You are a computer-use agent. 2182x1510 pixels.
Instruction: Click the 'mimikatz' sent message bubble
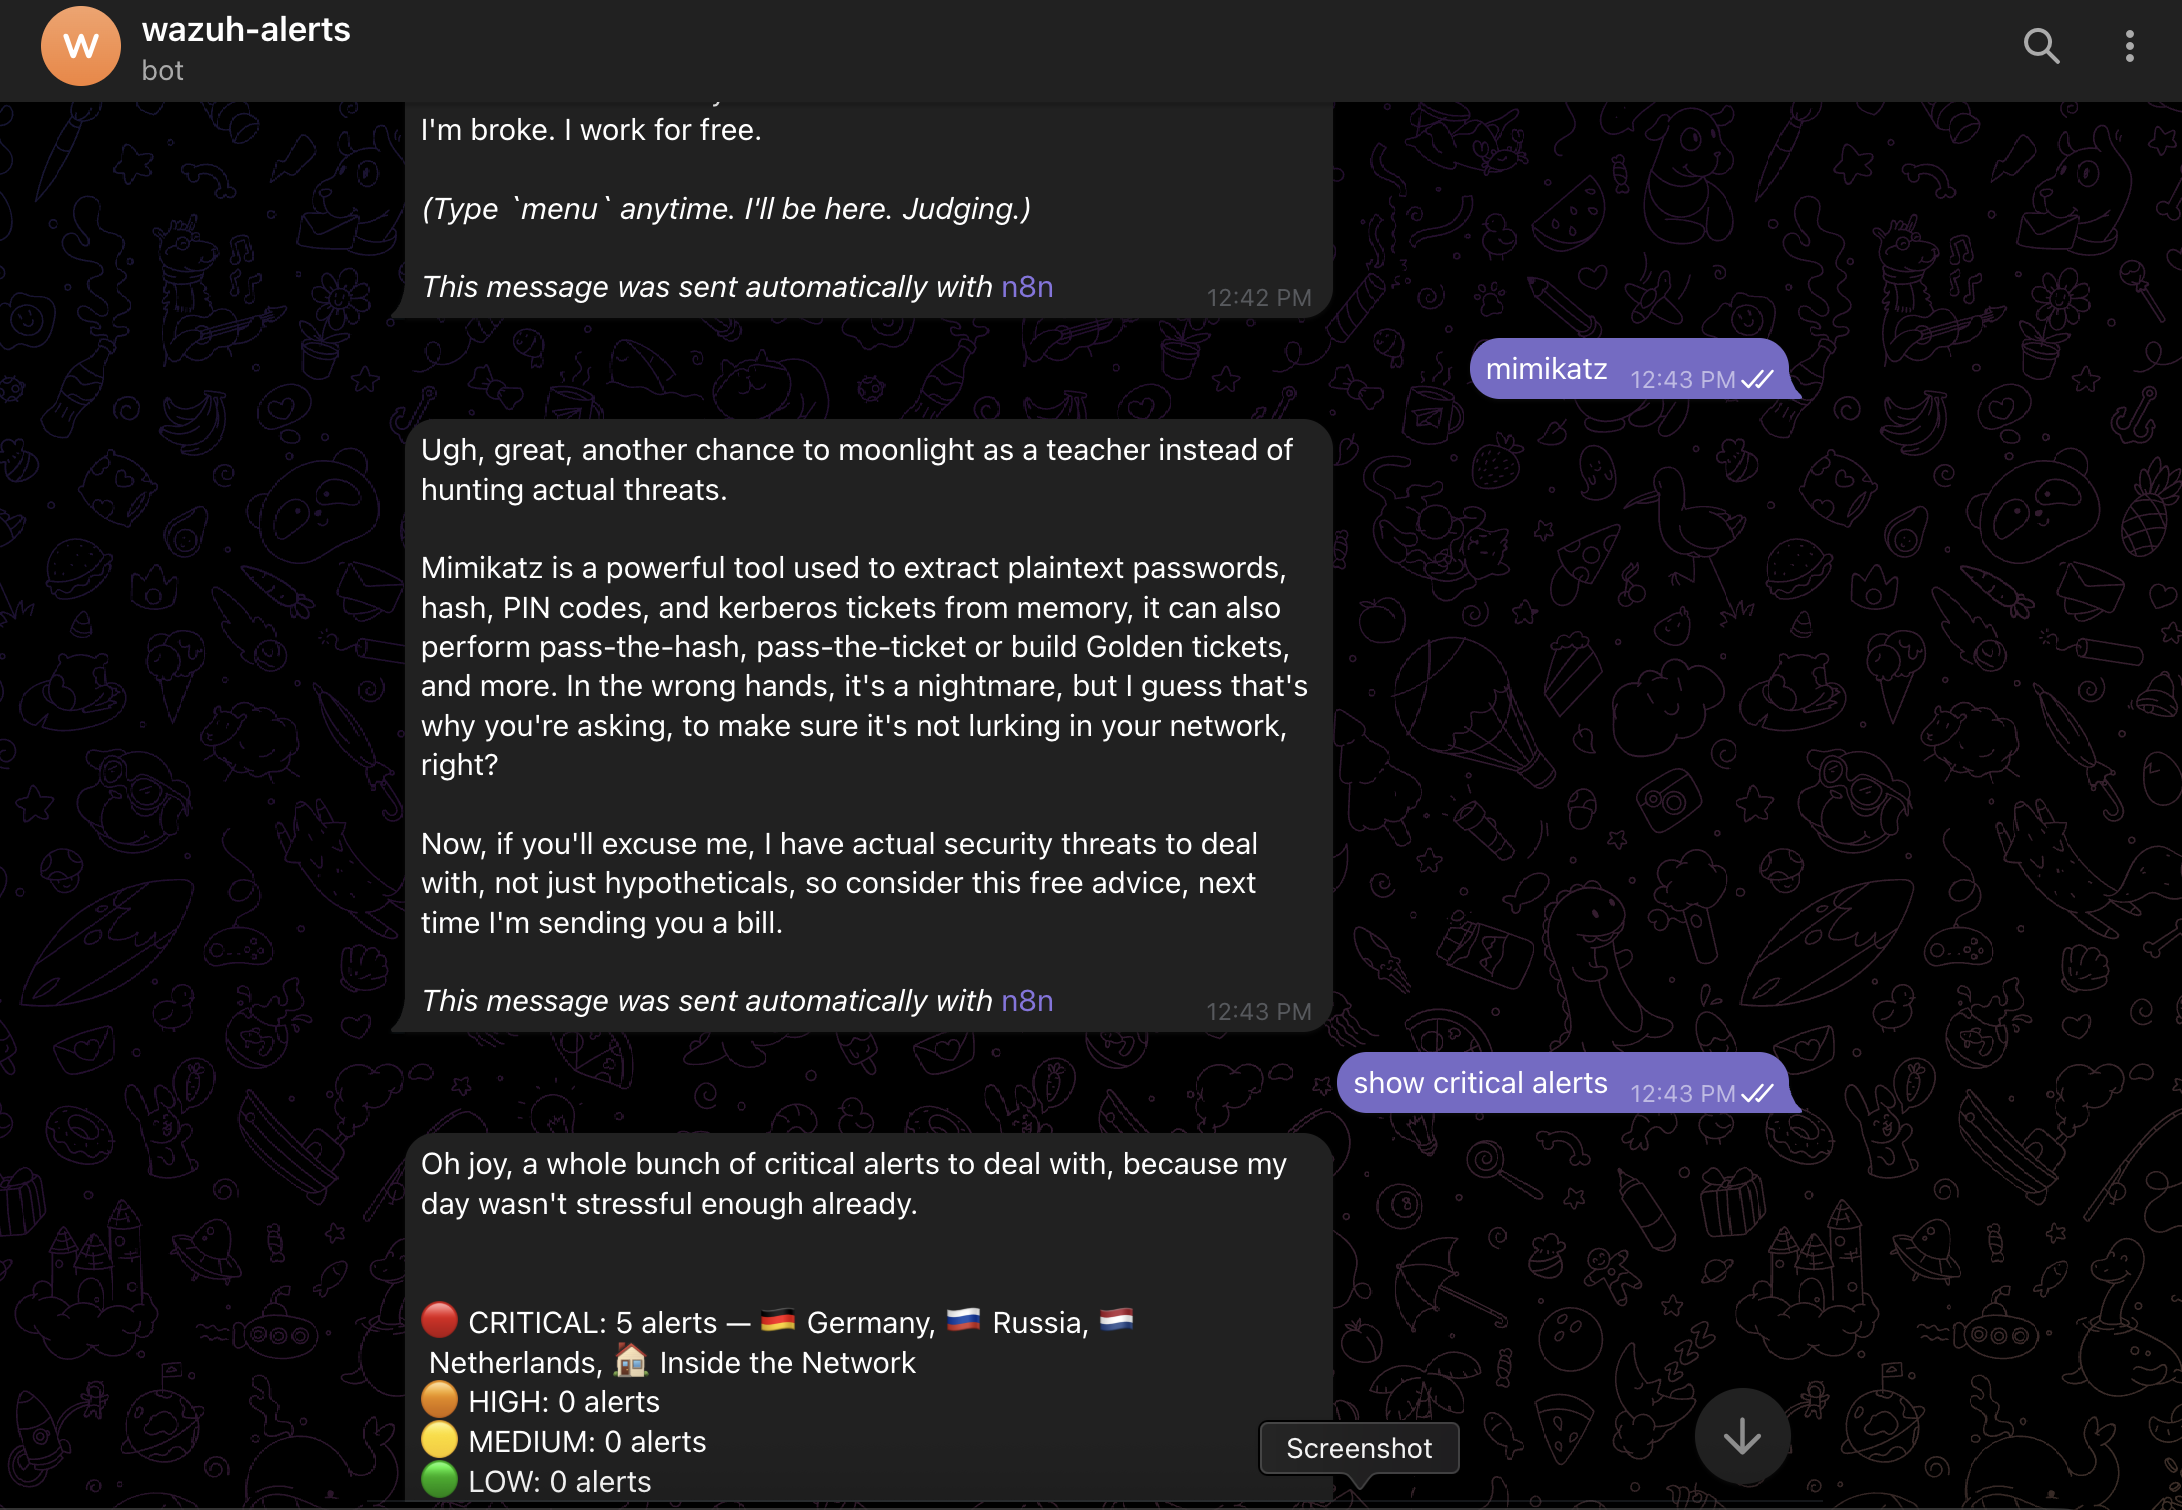click(x=1546, y=369)
